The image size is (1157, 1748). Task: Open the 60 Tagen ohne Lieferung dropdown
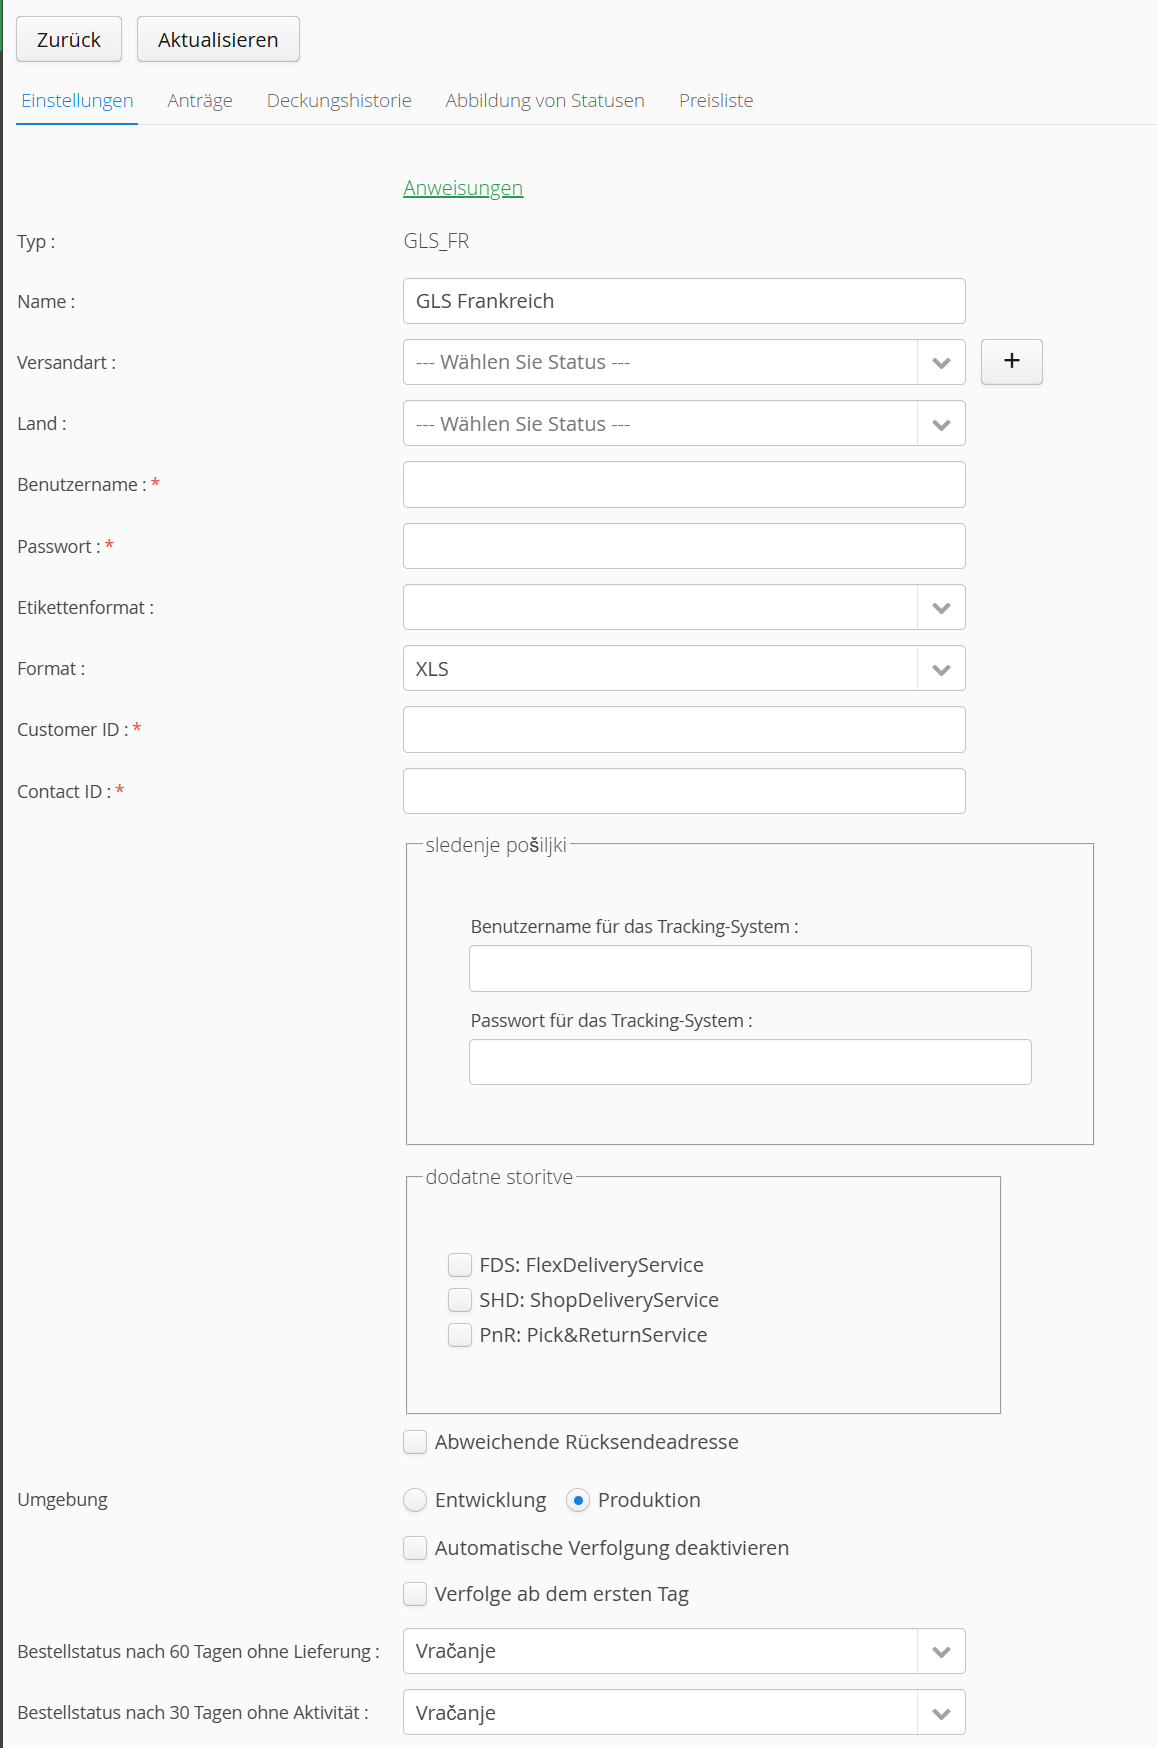684,1651
